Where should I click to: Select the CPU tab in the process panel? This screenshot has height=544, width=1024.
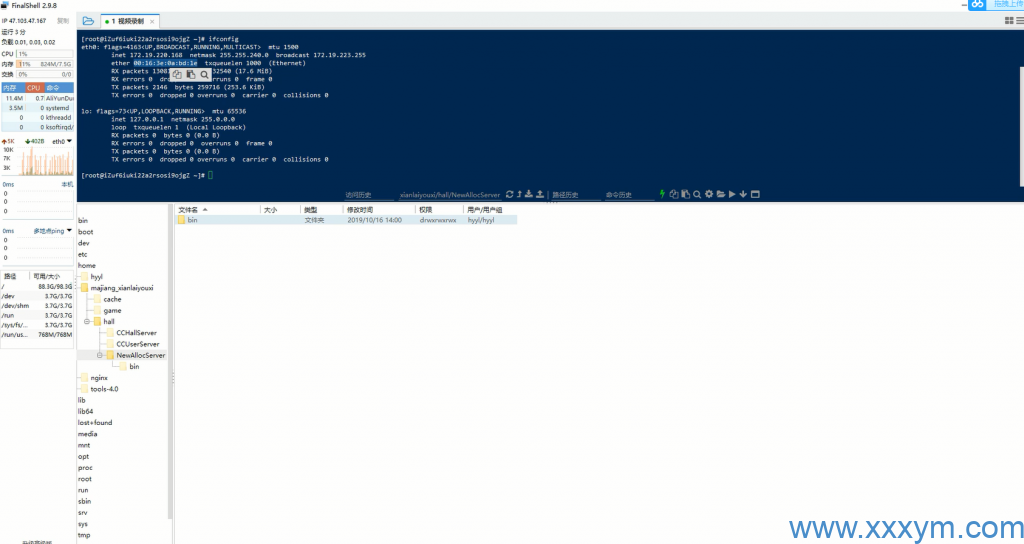point(33,88)
